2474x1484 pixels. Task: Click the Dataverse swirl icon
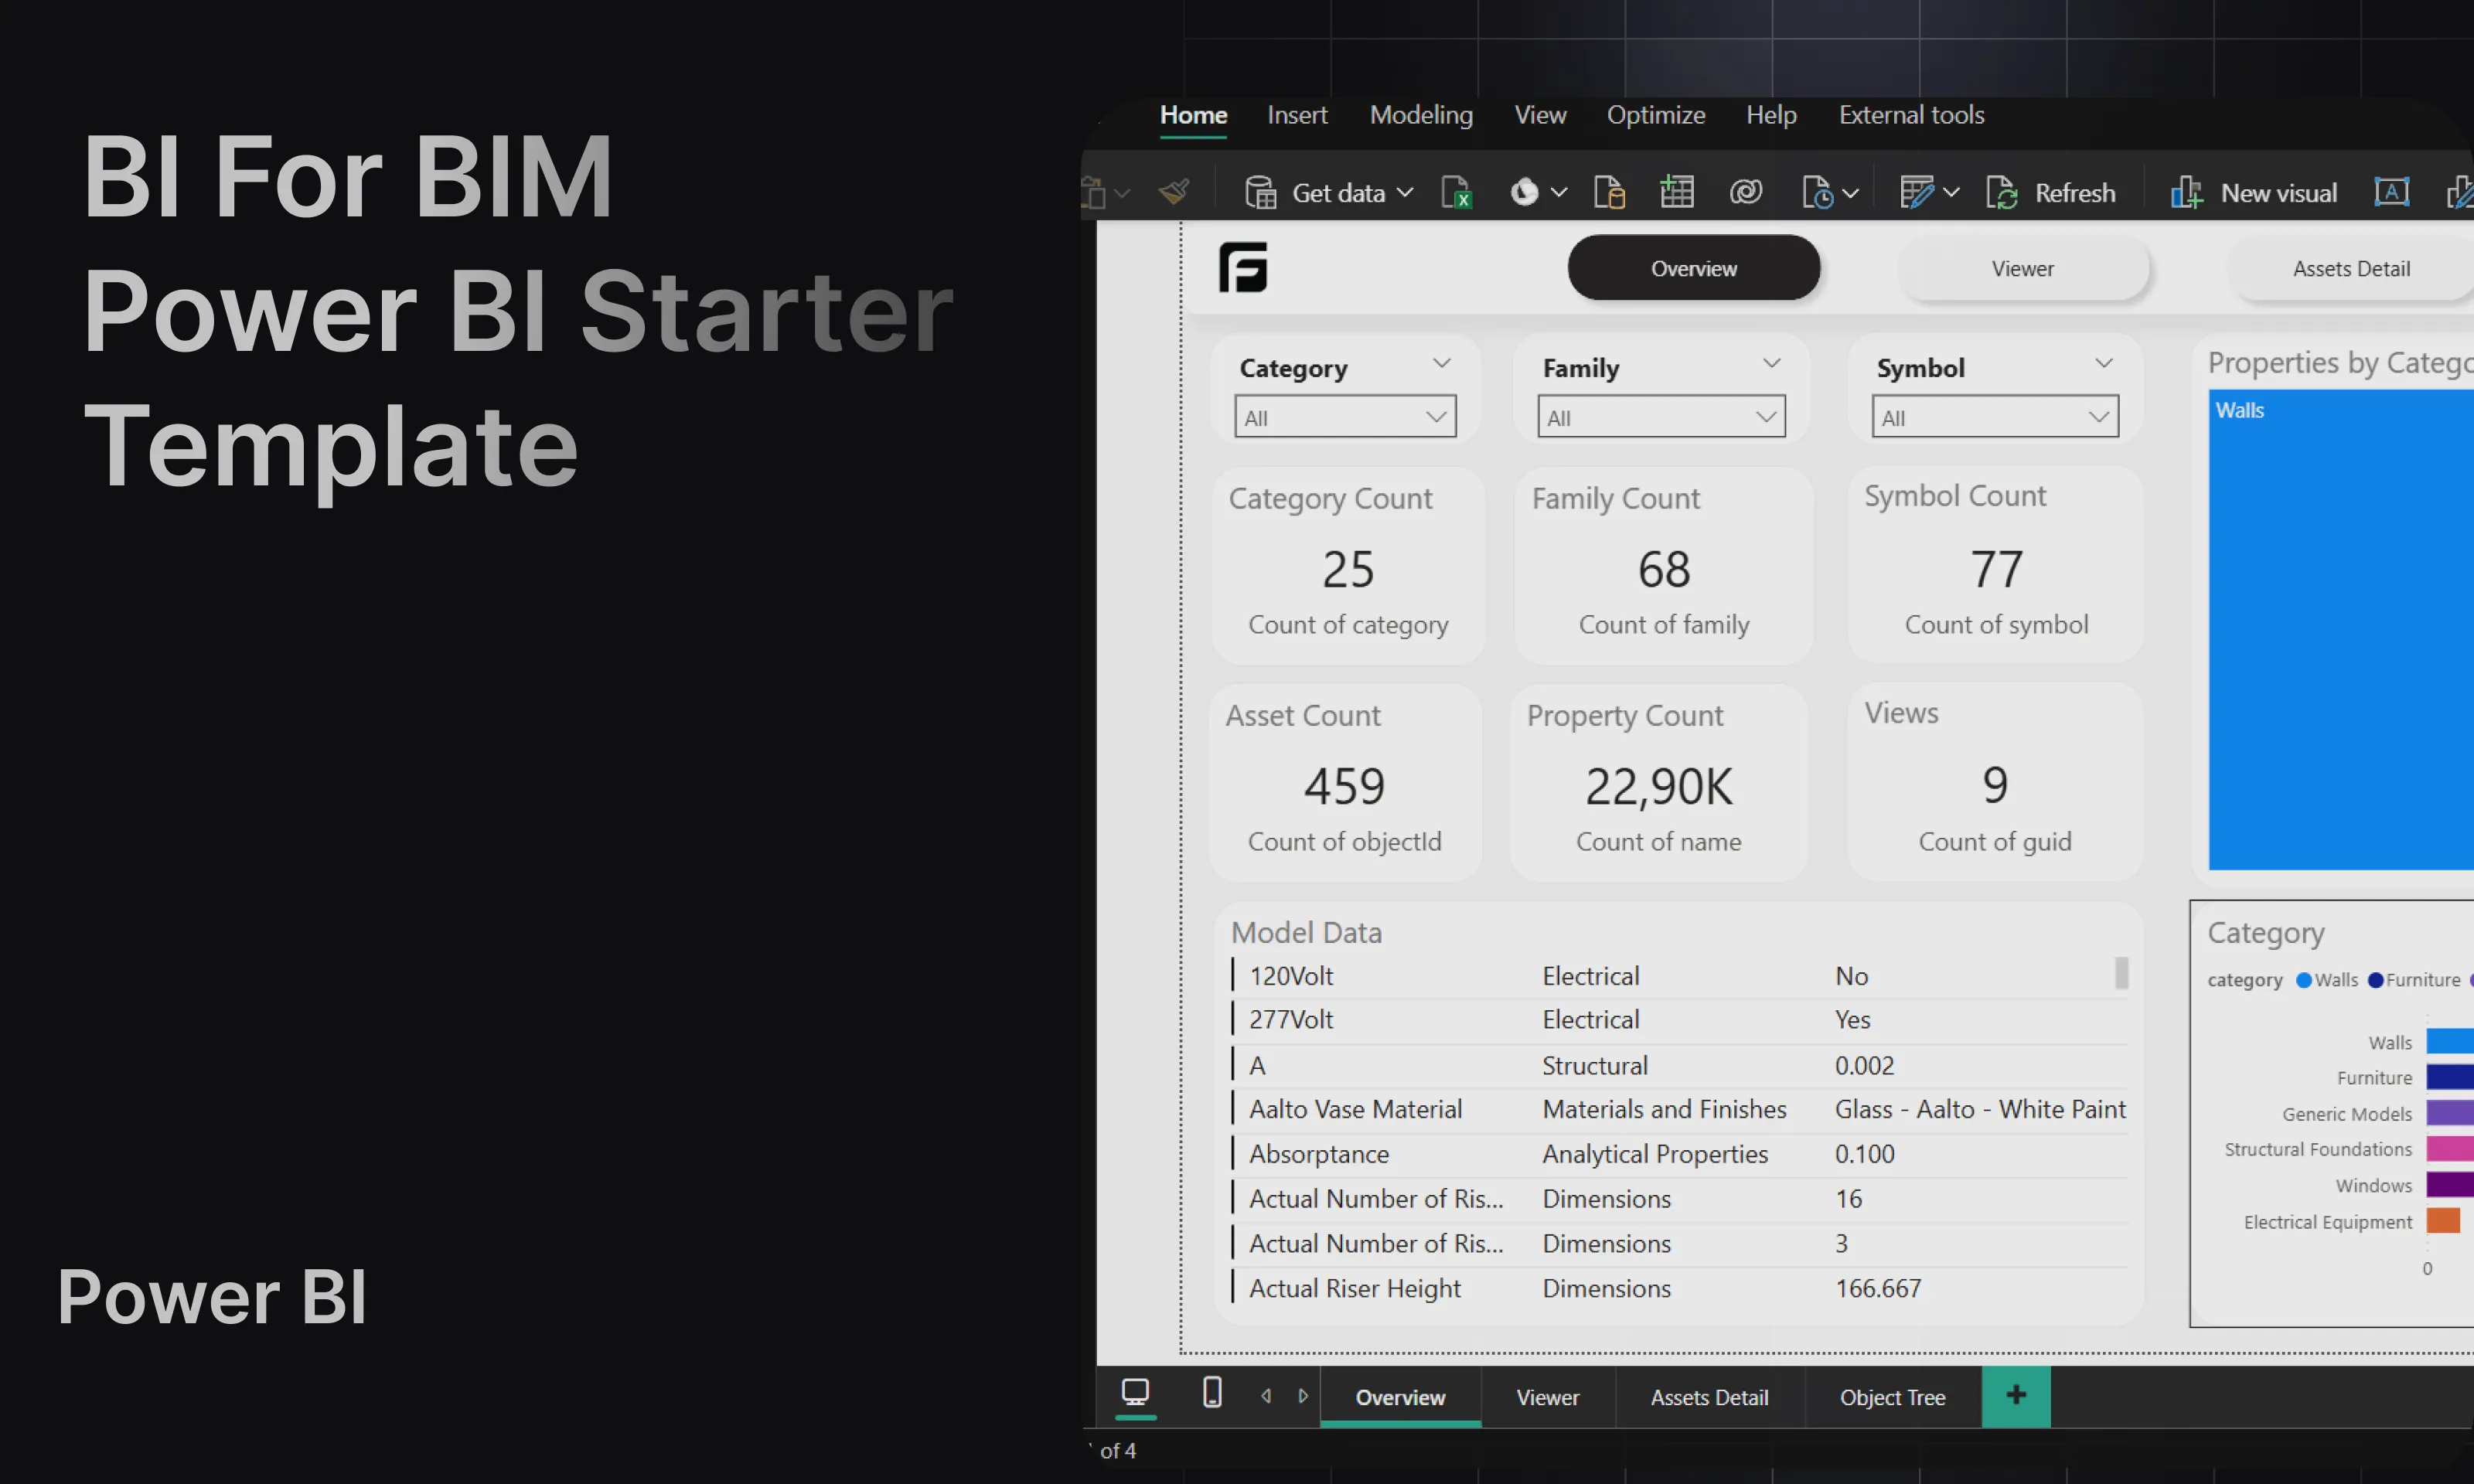(x=1746, y=192)
